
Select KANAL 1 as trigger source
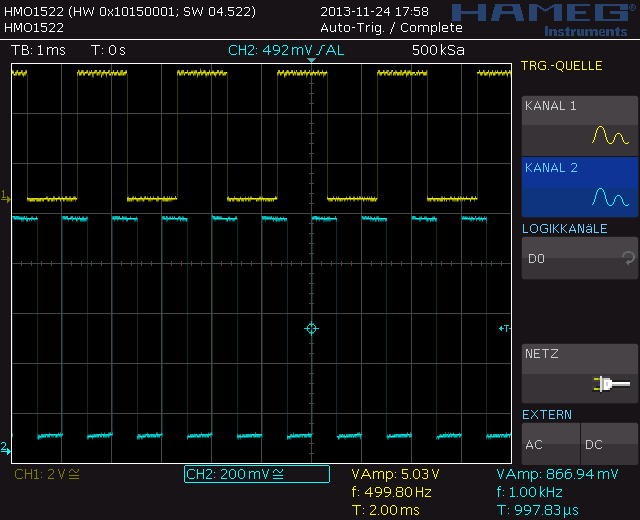click(580, 125)
